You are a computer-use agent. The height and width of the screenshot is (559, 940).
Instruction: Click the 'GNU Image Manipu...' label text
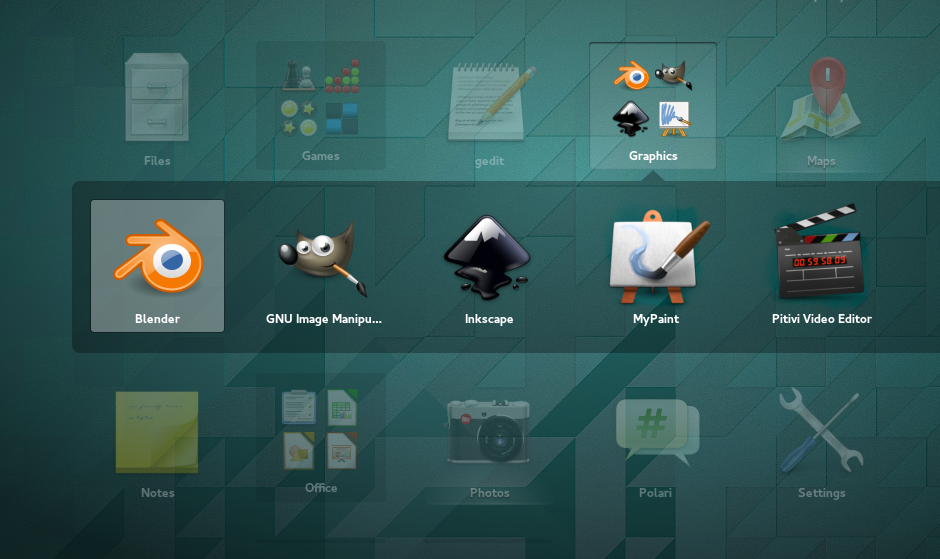tap(323, 319)
